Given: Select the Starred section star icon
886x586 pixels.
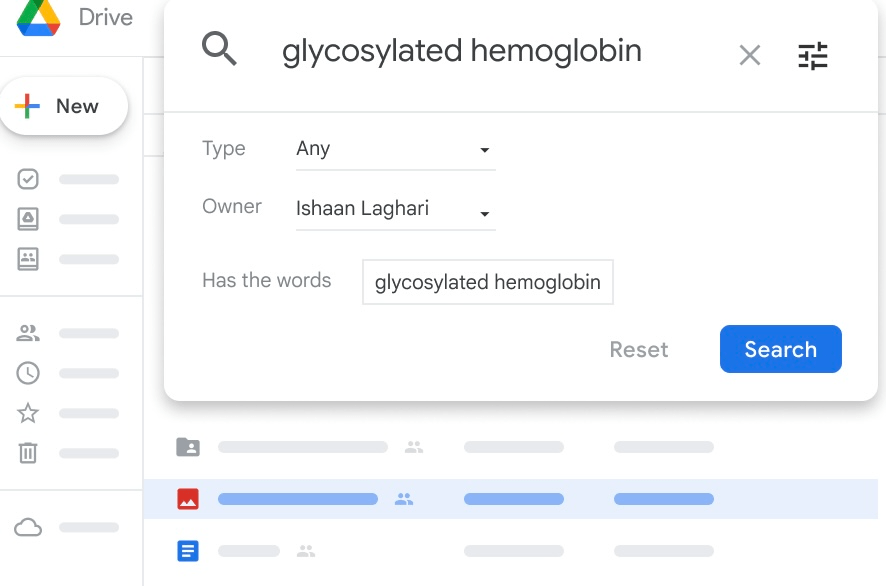Looking at the screenshot, I should click(28, 413).
